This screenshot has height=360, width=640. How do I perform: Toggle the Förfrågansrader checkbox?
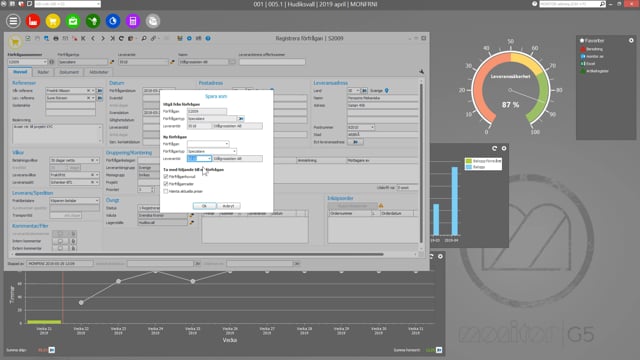[x=166, y=184]
